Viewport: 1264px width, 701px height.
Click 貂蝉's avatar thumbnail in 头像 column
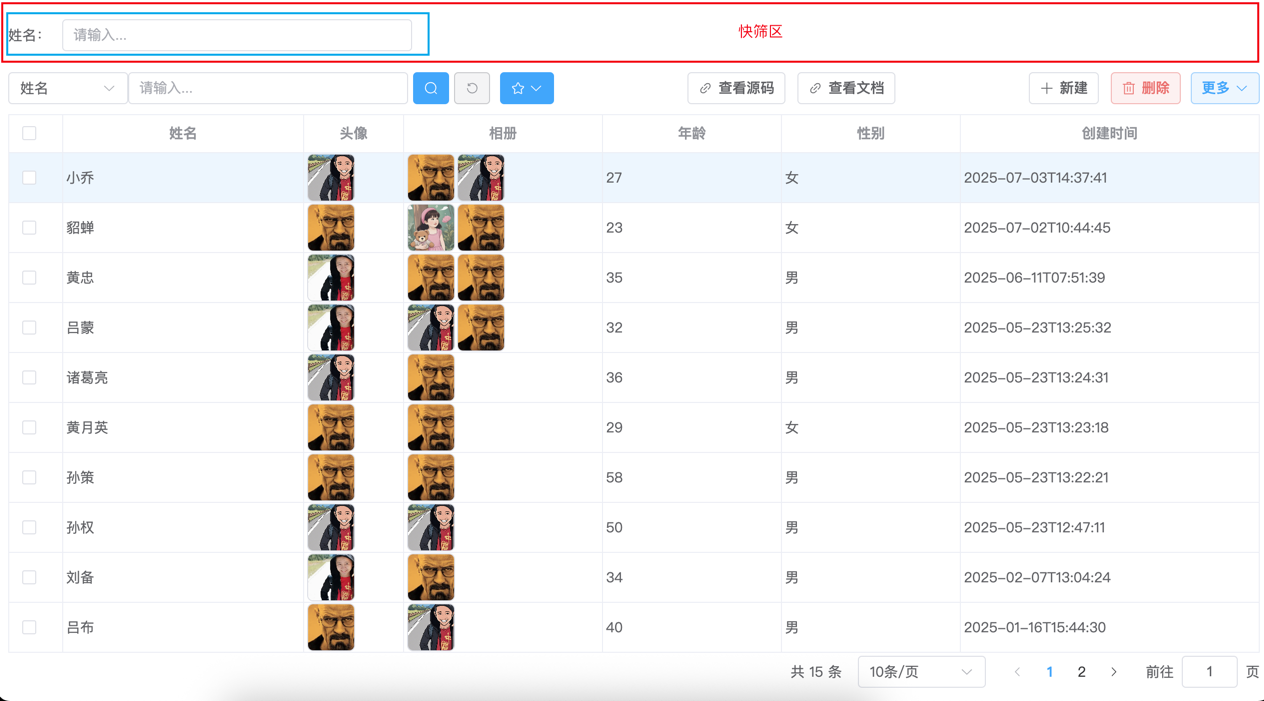331,228
